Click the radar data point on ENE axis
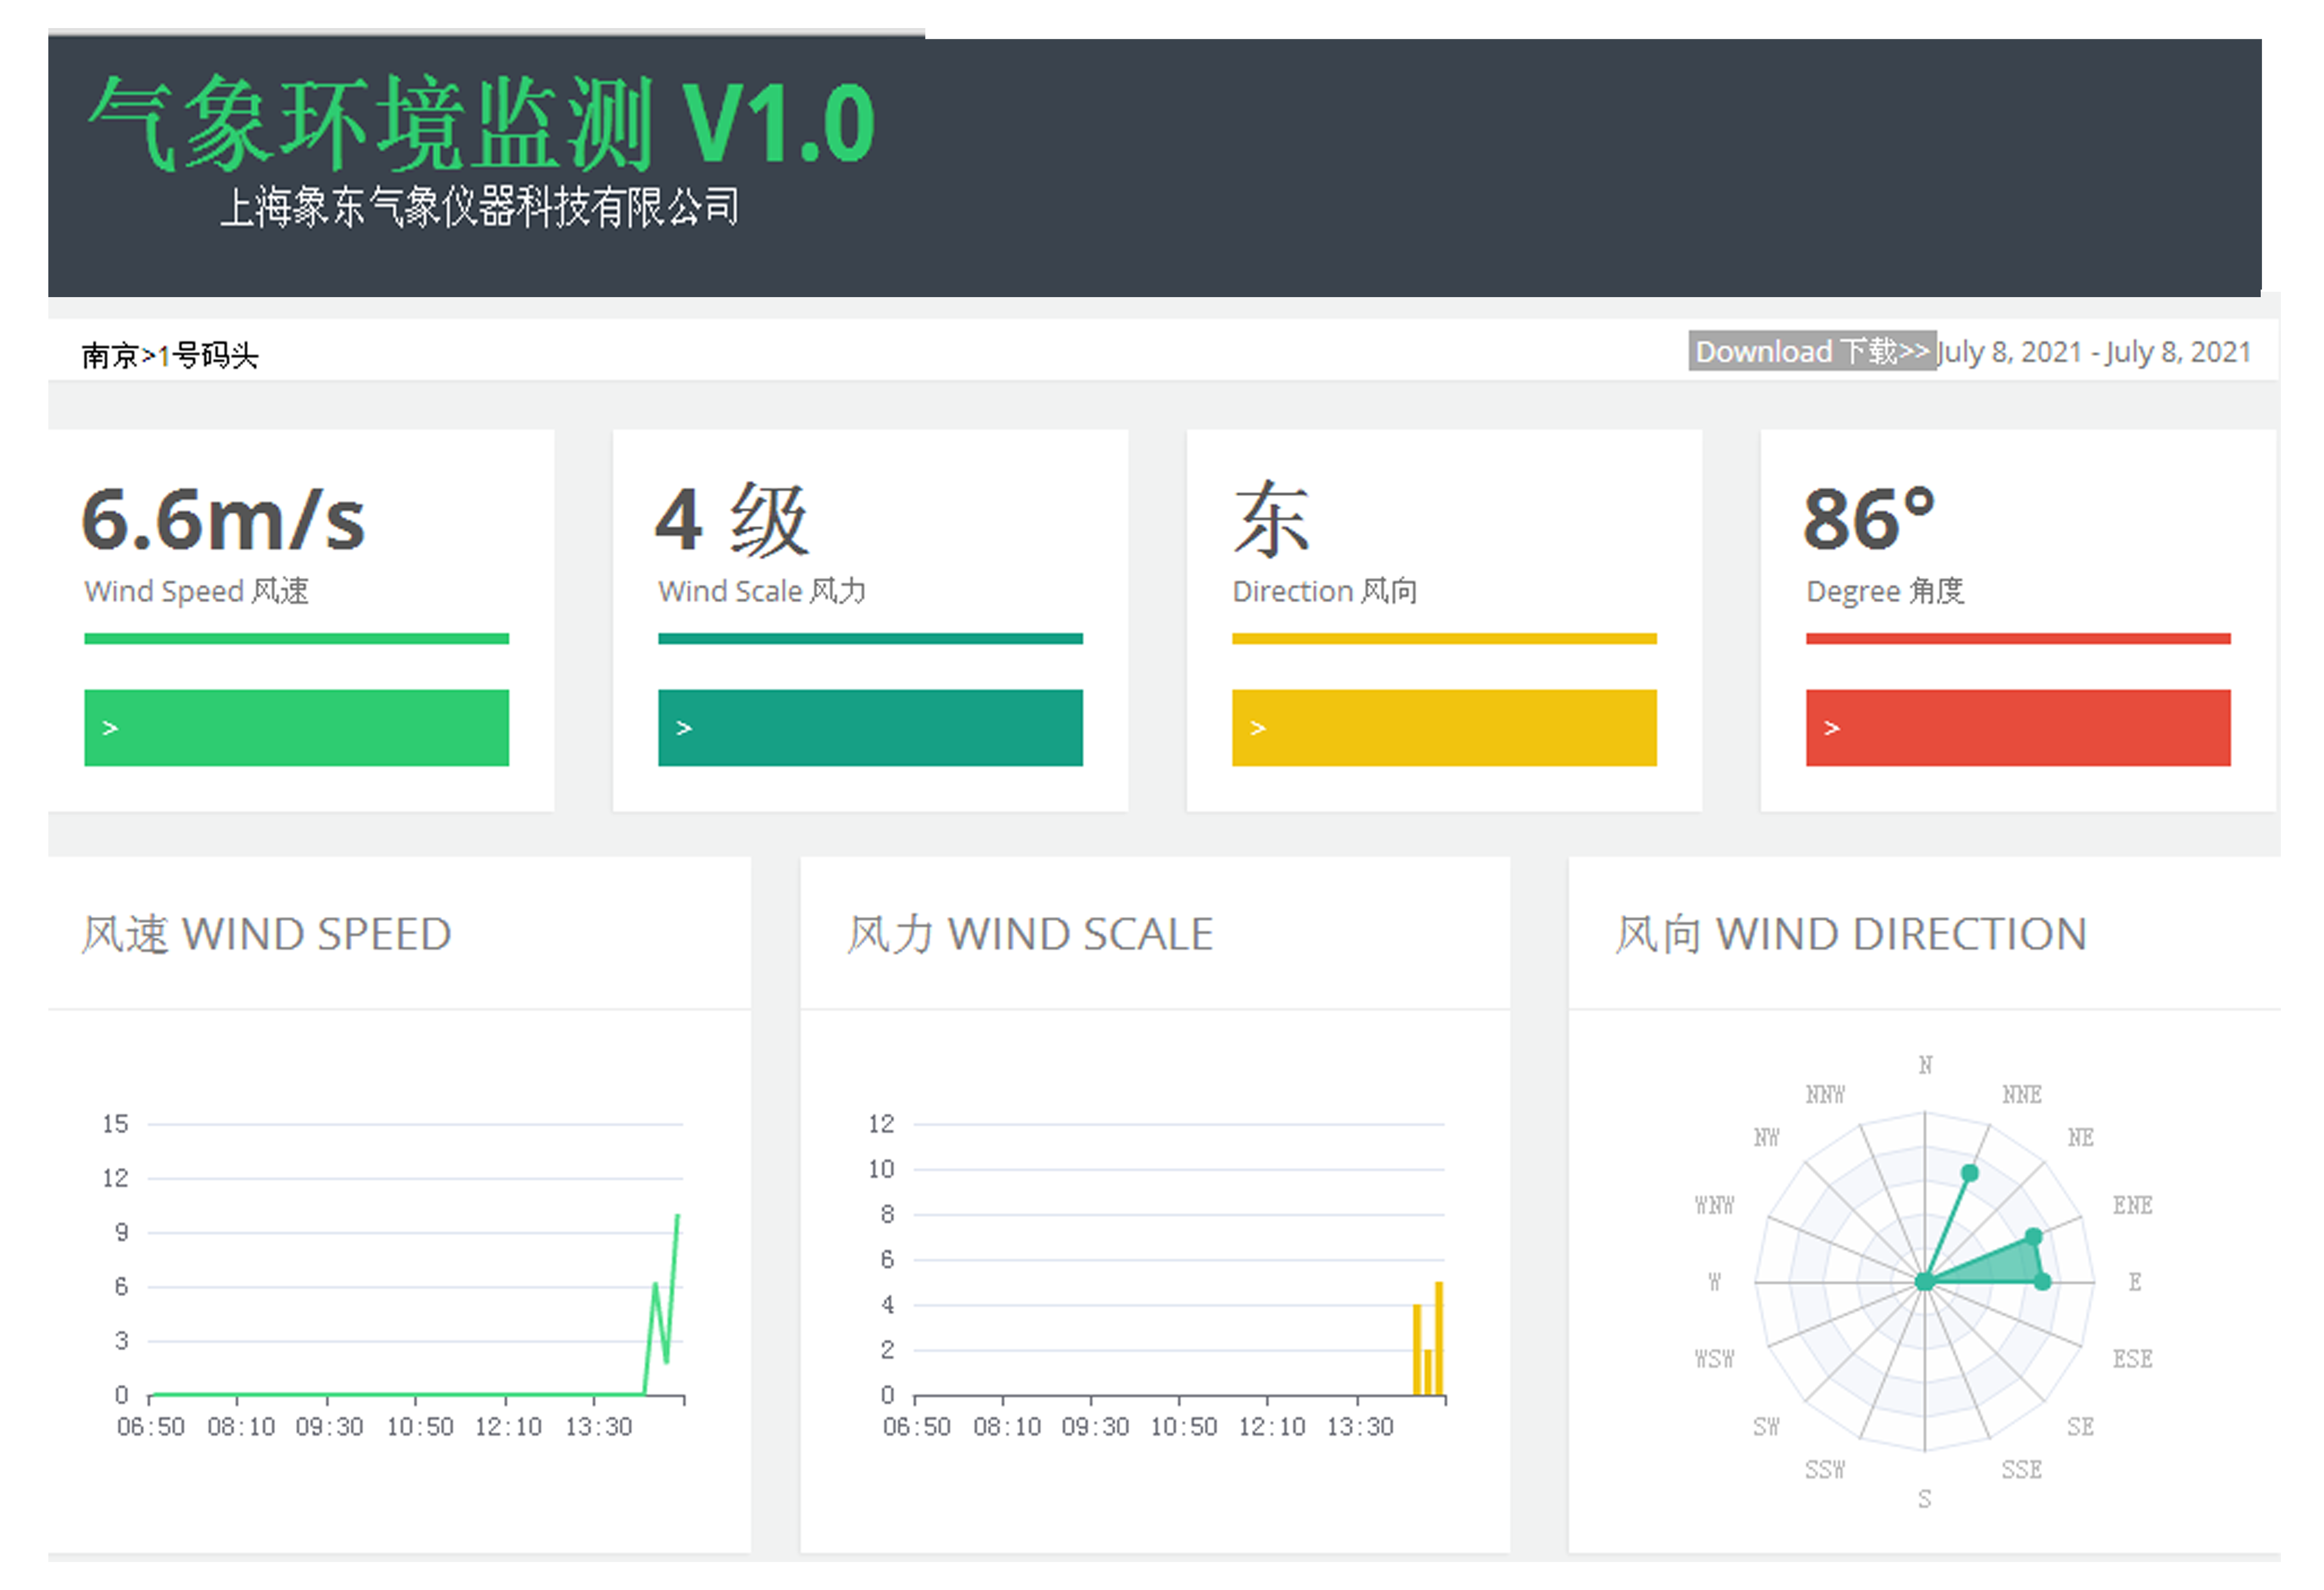The height and width of the screenshot is (1590, 2324). pyautogui.click(x=2034, y=1237)
